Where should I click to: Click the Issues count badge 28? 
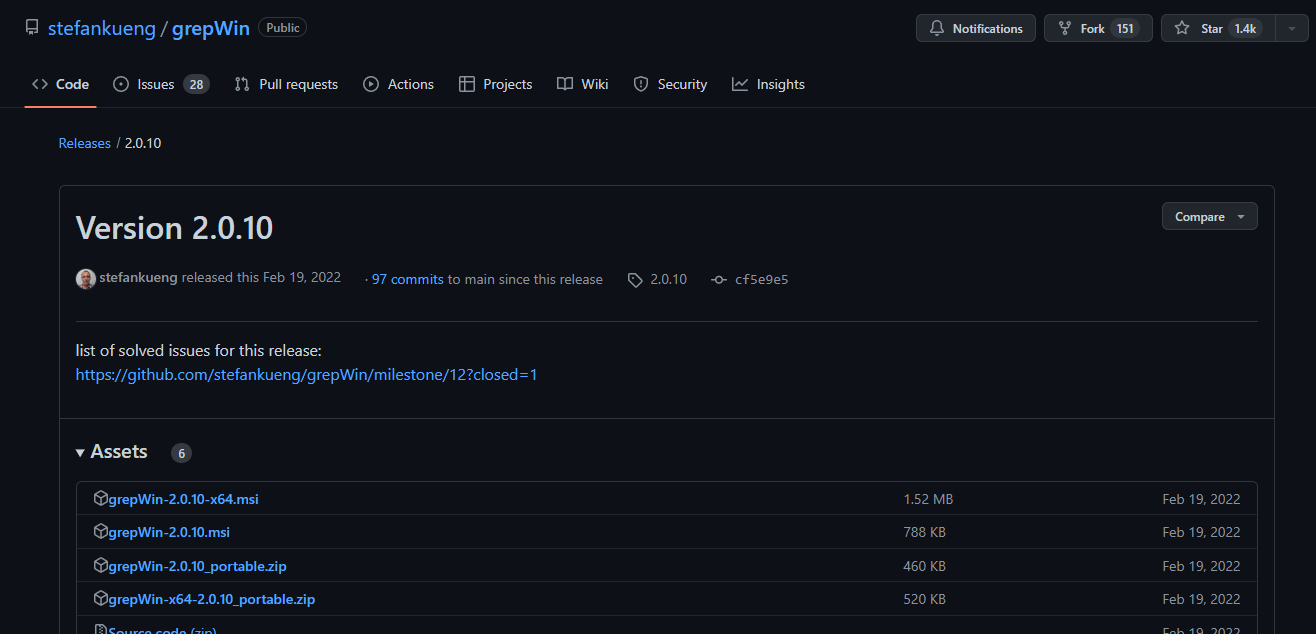[196, 84]
